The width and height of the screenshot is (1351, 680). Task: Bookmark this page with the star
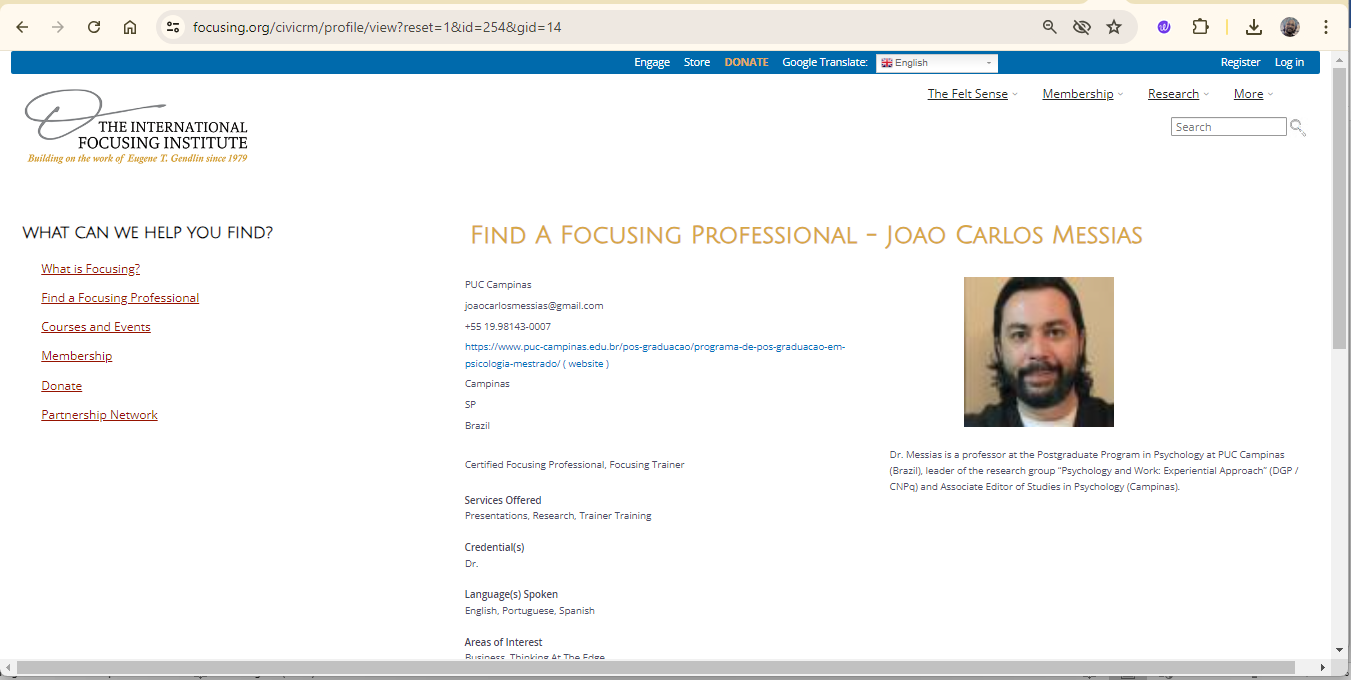(x=1114, y=27)
